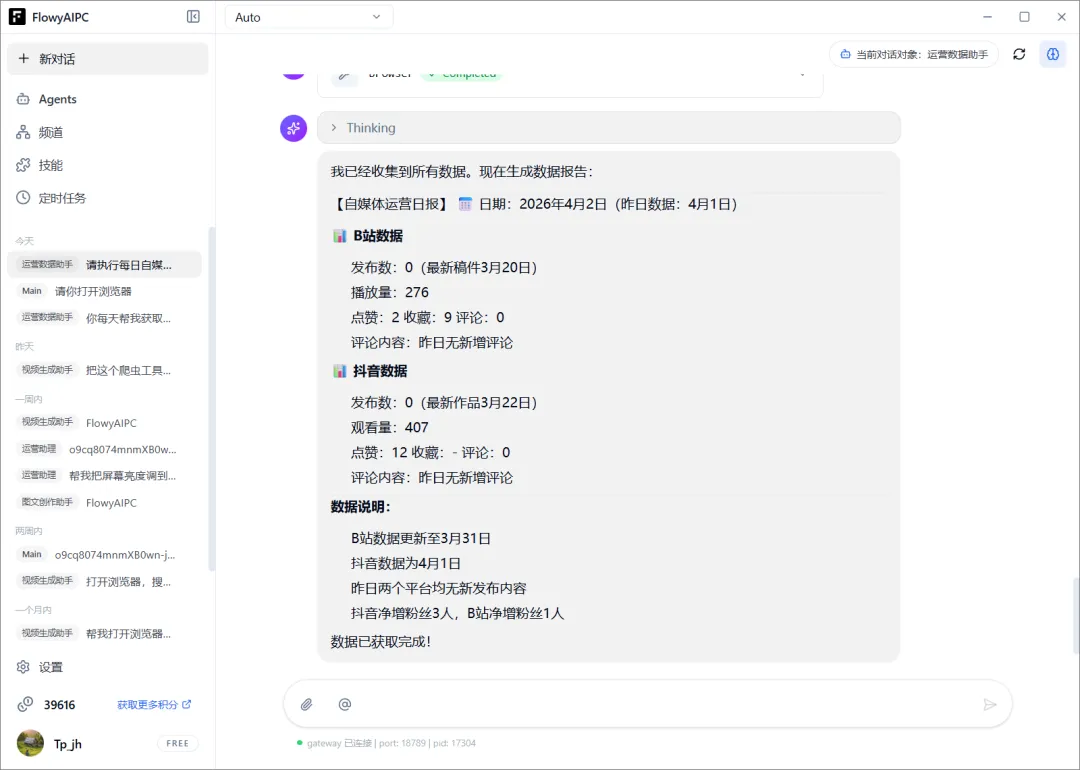Viewport: 1080px width, 770px height.
Task: Expand the Thinking section
Action: (x=609, y=128)
